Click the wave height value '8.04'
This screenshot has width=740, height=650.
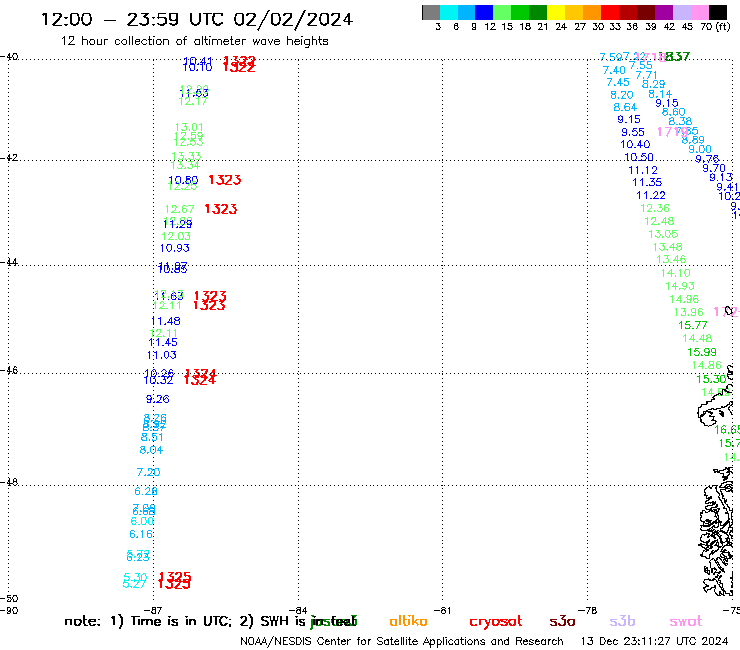click(x=151, y=450)
